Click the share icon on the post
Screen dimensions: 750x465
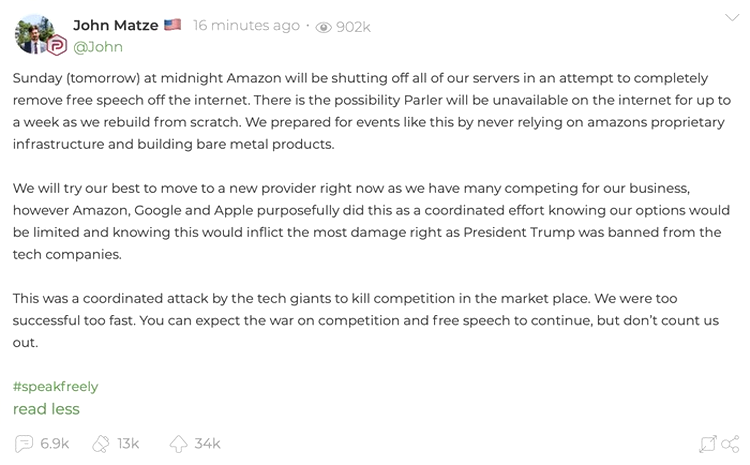click(x=731, y=443)
